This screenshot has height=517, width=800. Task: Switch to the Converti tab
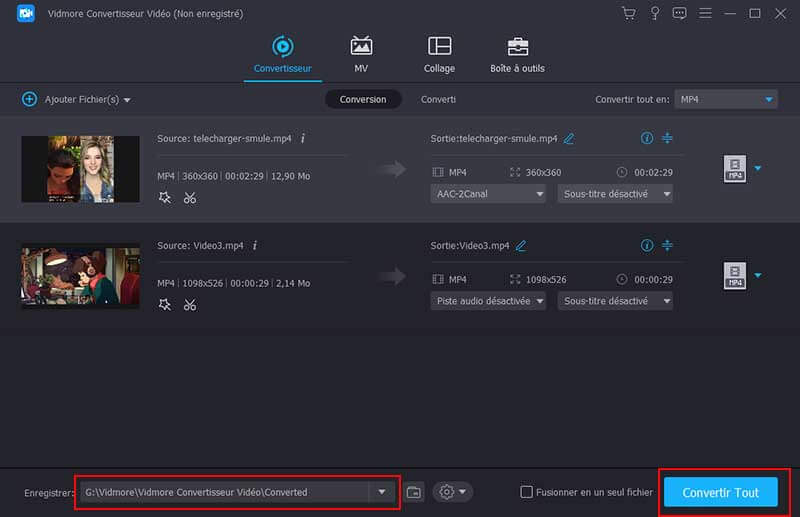[x=438, y=99]
